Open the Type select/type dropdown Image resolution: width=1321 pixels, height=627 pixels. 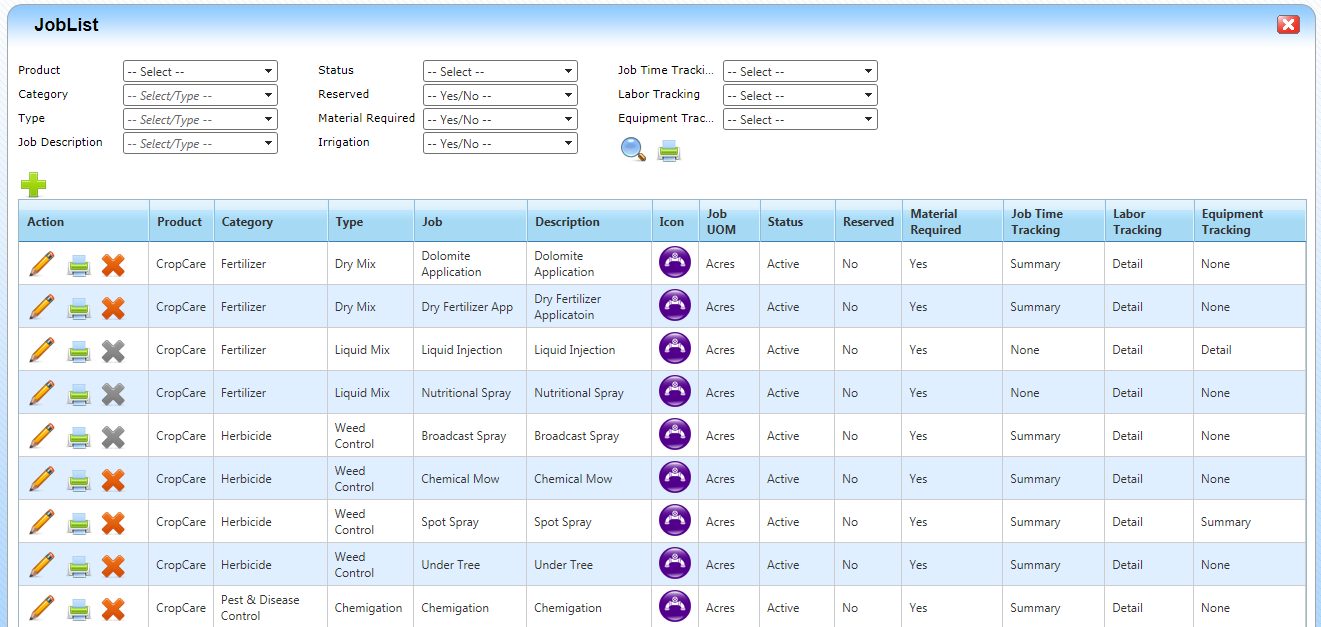[x=200, y=119]
